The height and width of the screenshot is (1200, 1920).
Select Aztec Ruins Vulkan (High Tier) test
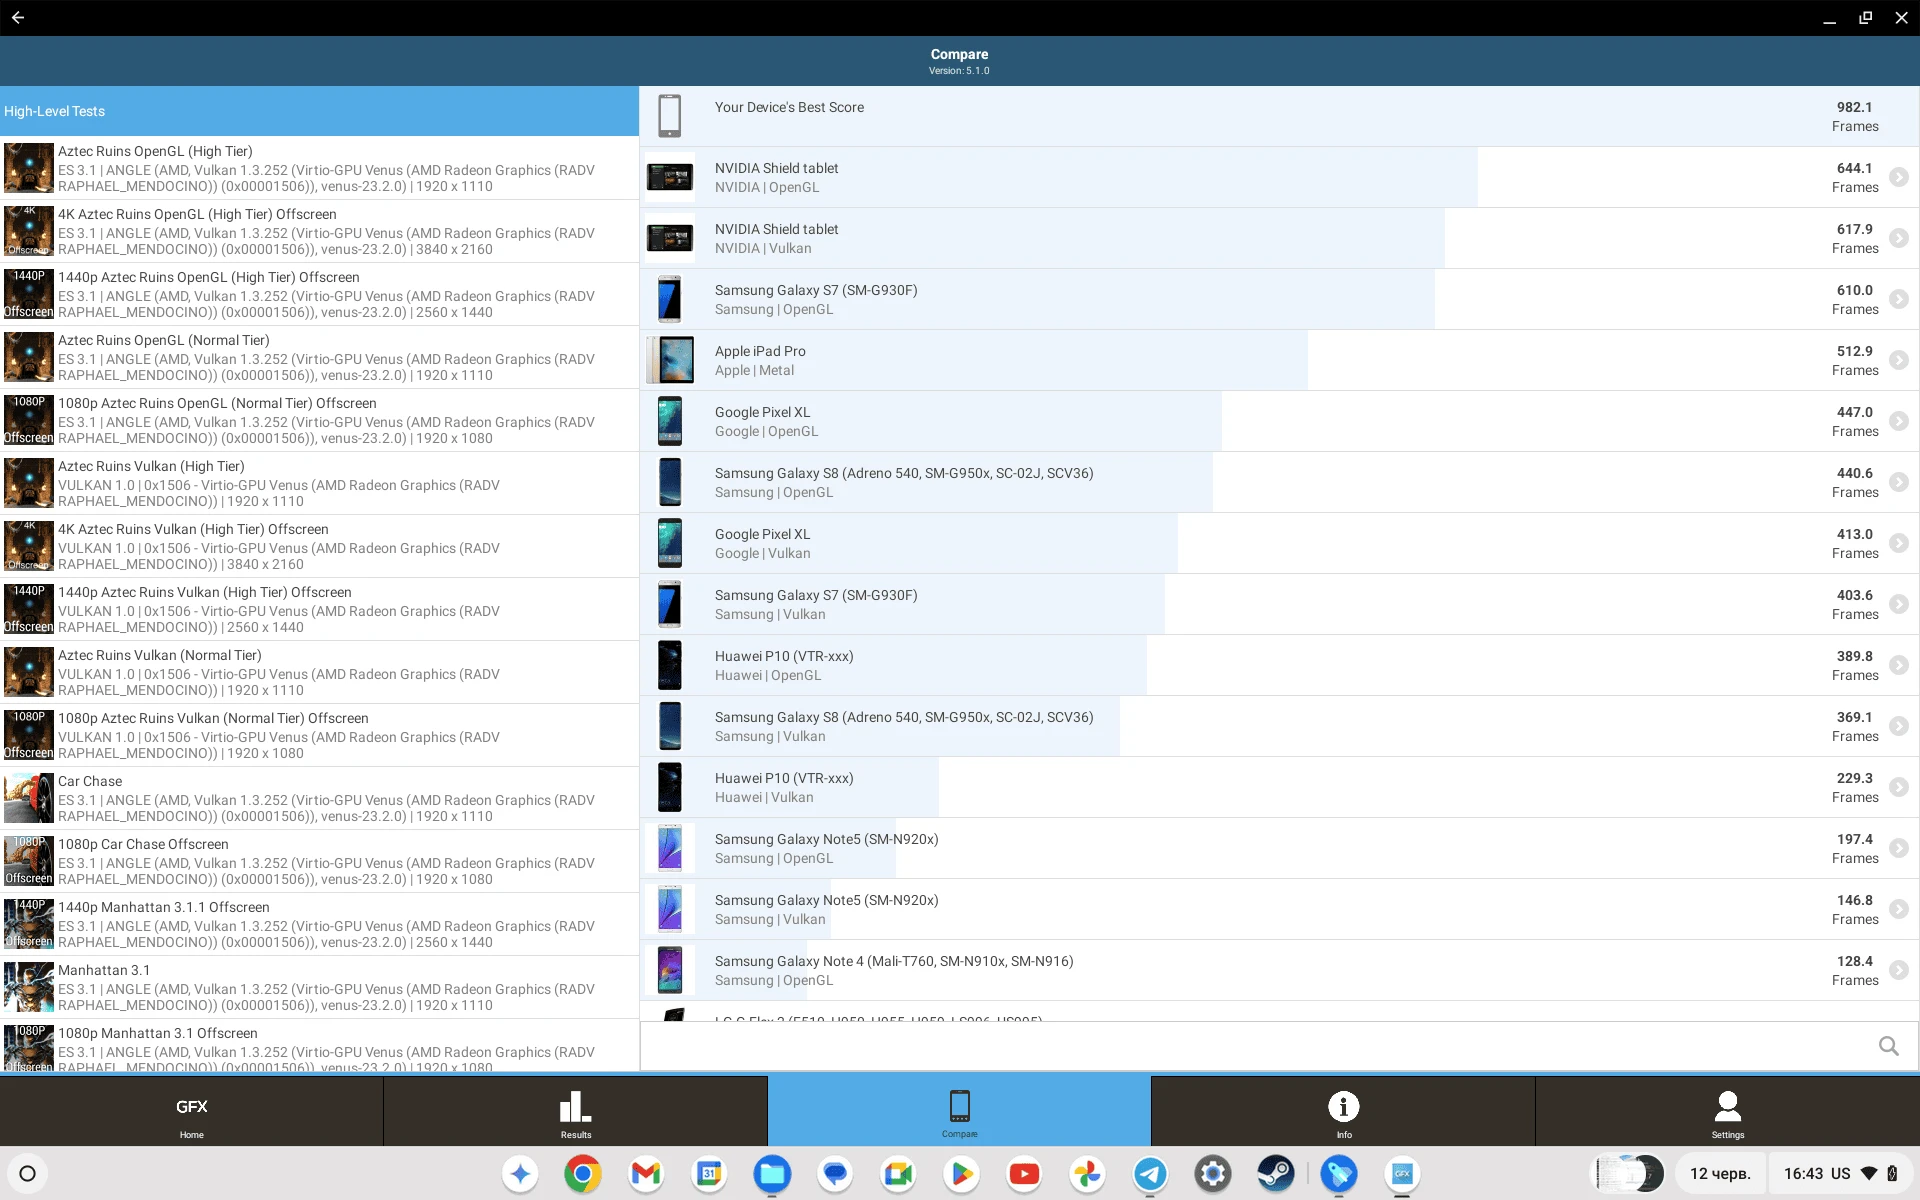(319, 483)
